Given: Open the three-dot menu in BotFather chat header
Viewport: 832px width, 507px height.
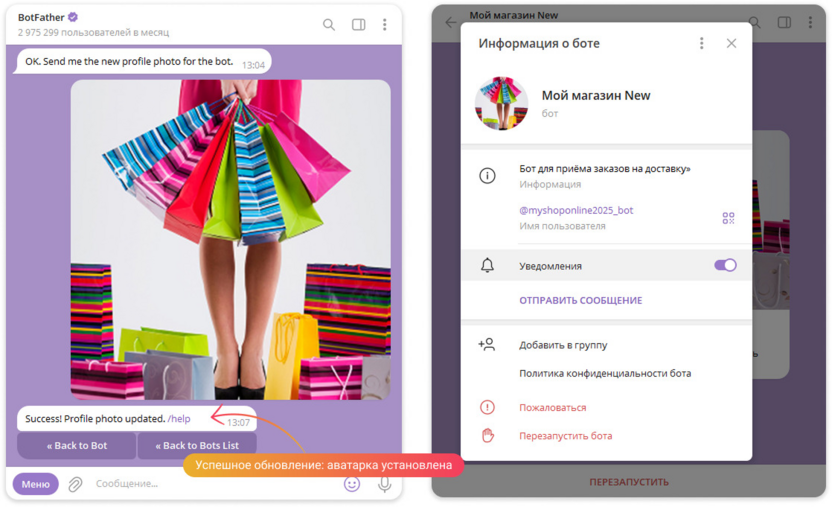Looking at the screenshot, I should point(385,24).
